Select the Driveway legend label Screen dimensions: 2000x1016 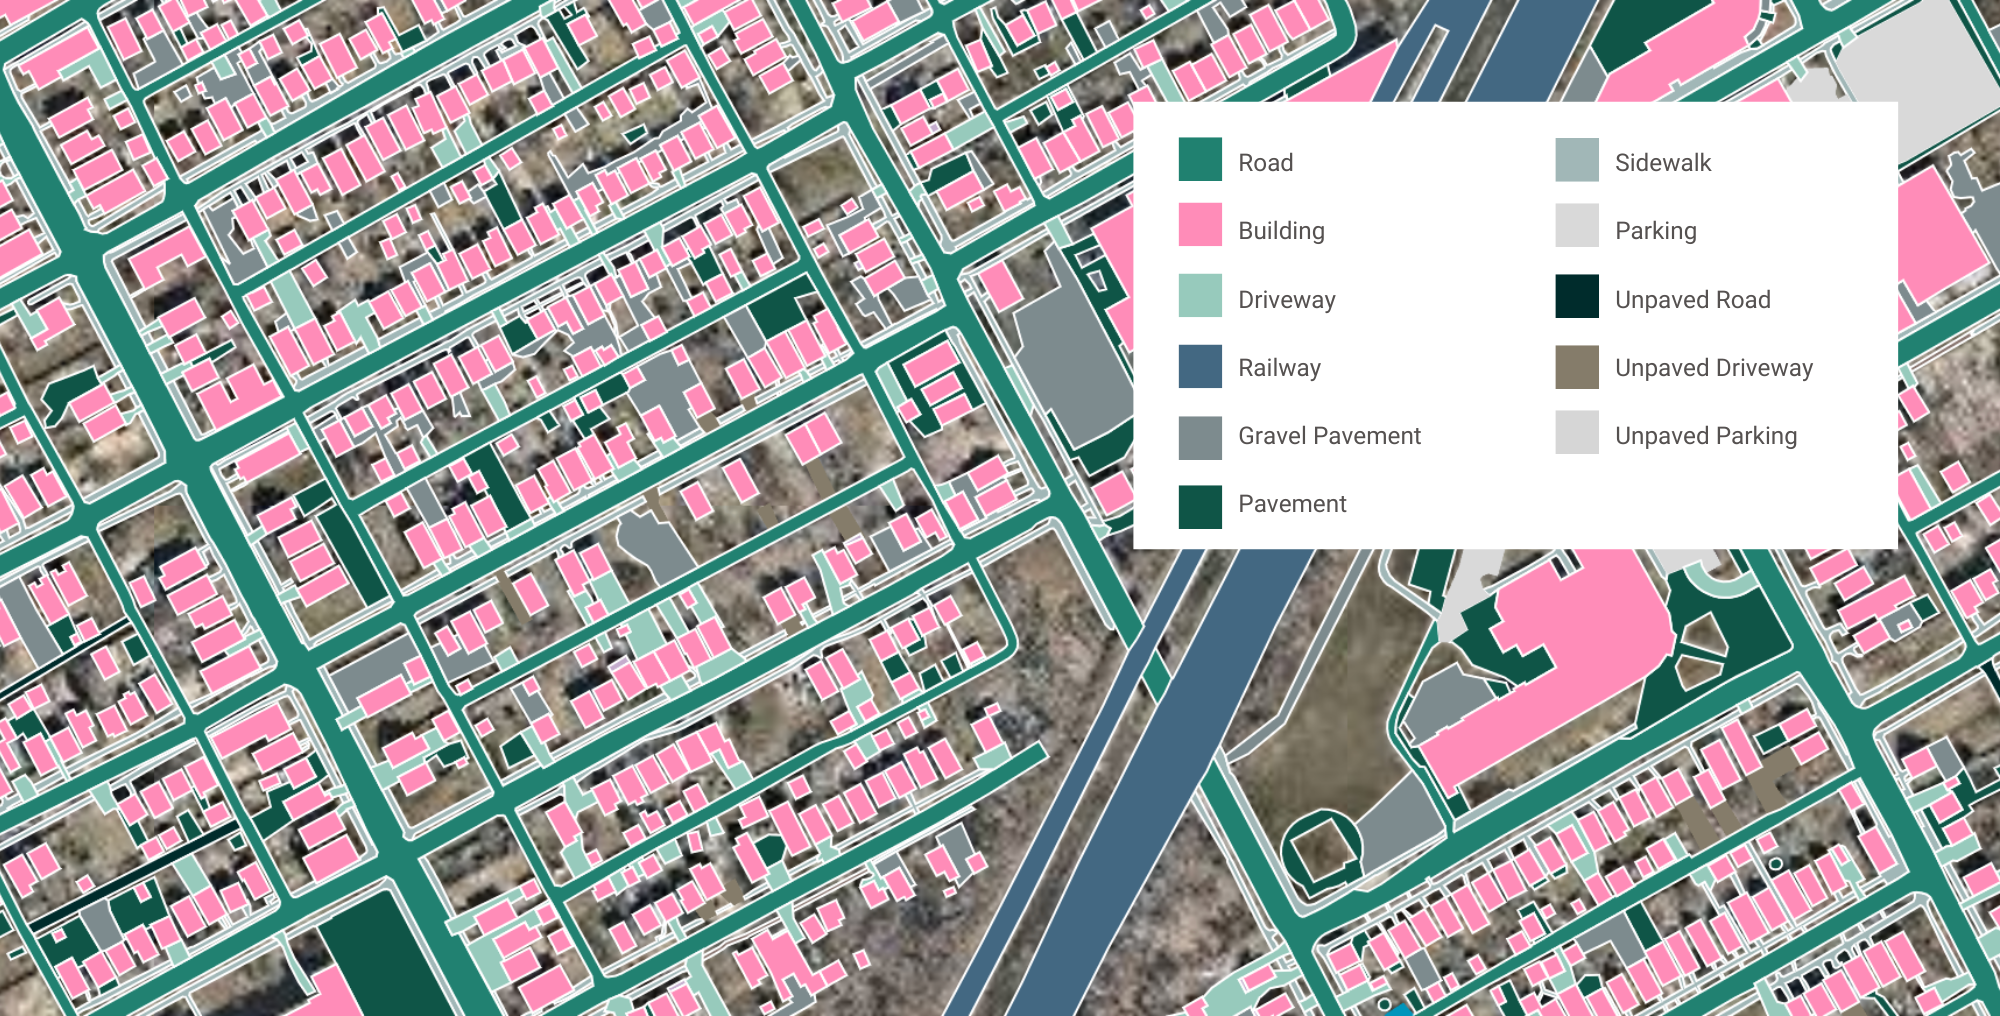pyautogui.click(x=1287, y=300)
